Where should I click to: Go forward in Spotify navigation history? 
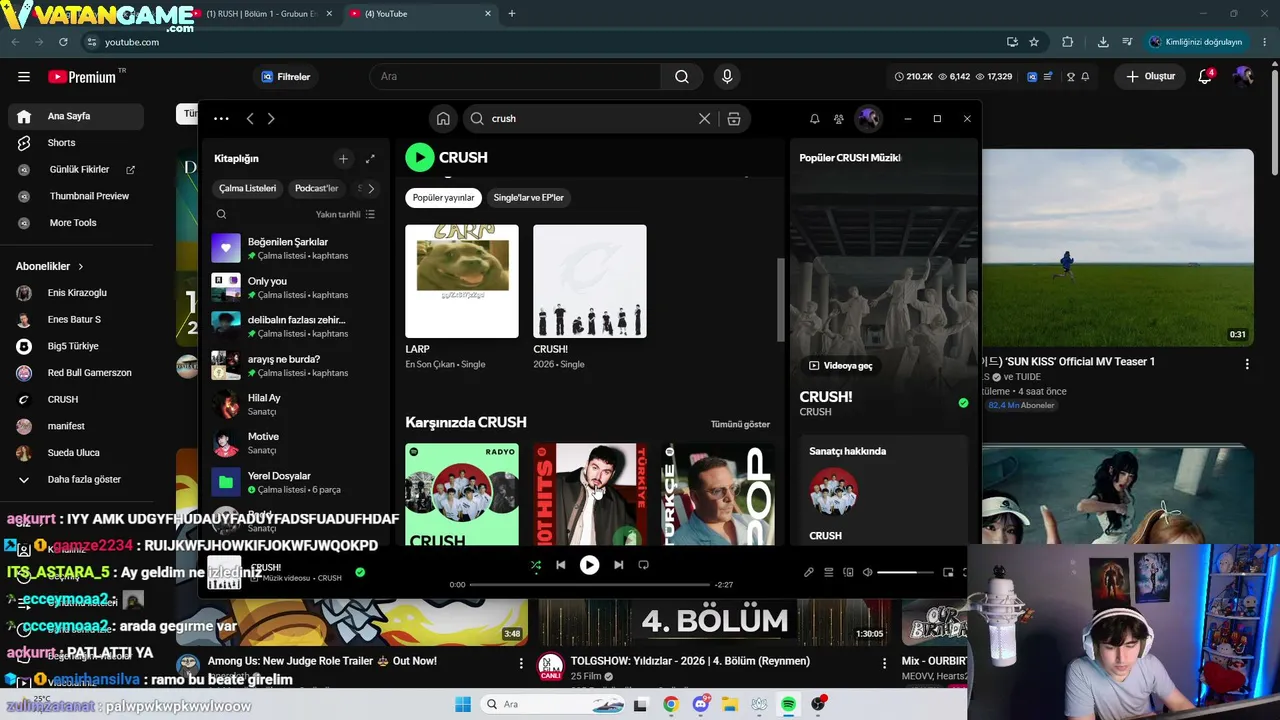click(x=270, y=118)
